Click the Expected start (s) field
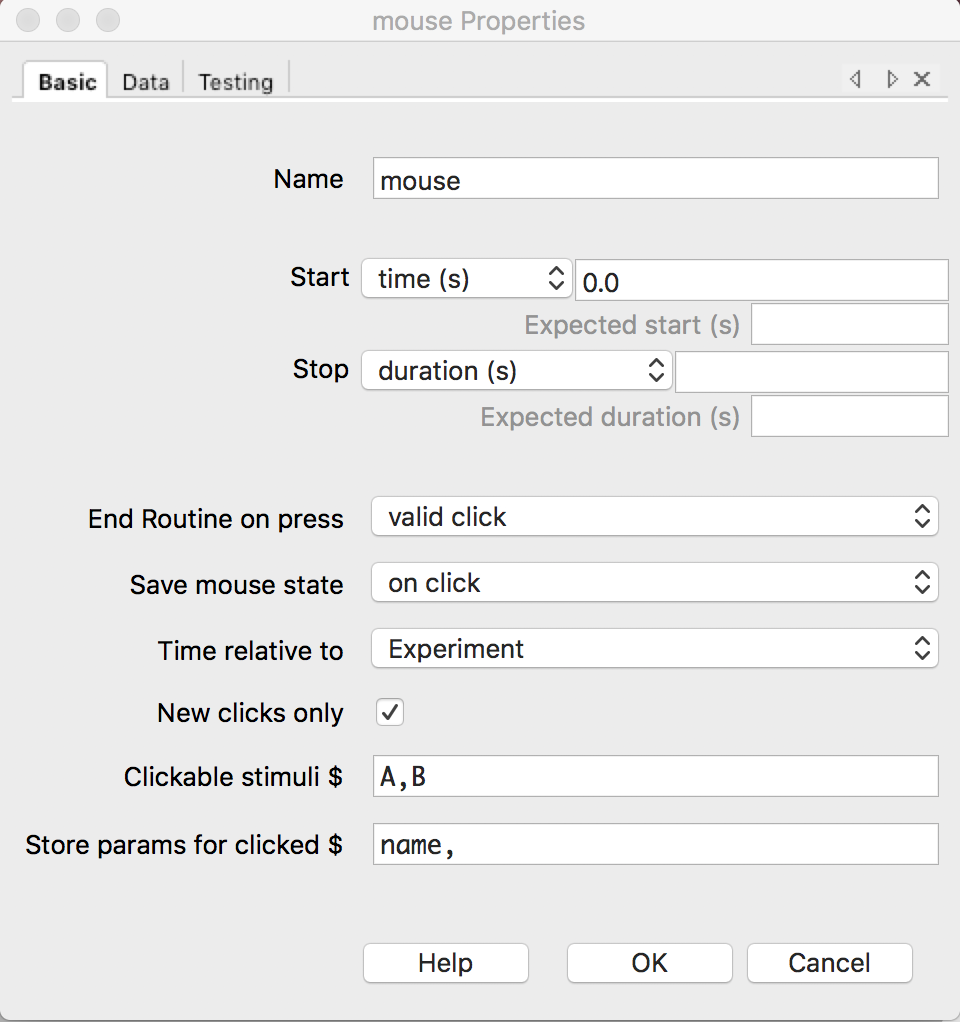 [849, 324]
